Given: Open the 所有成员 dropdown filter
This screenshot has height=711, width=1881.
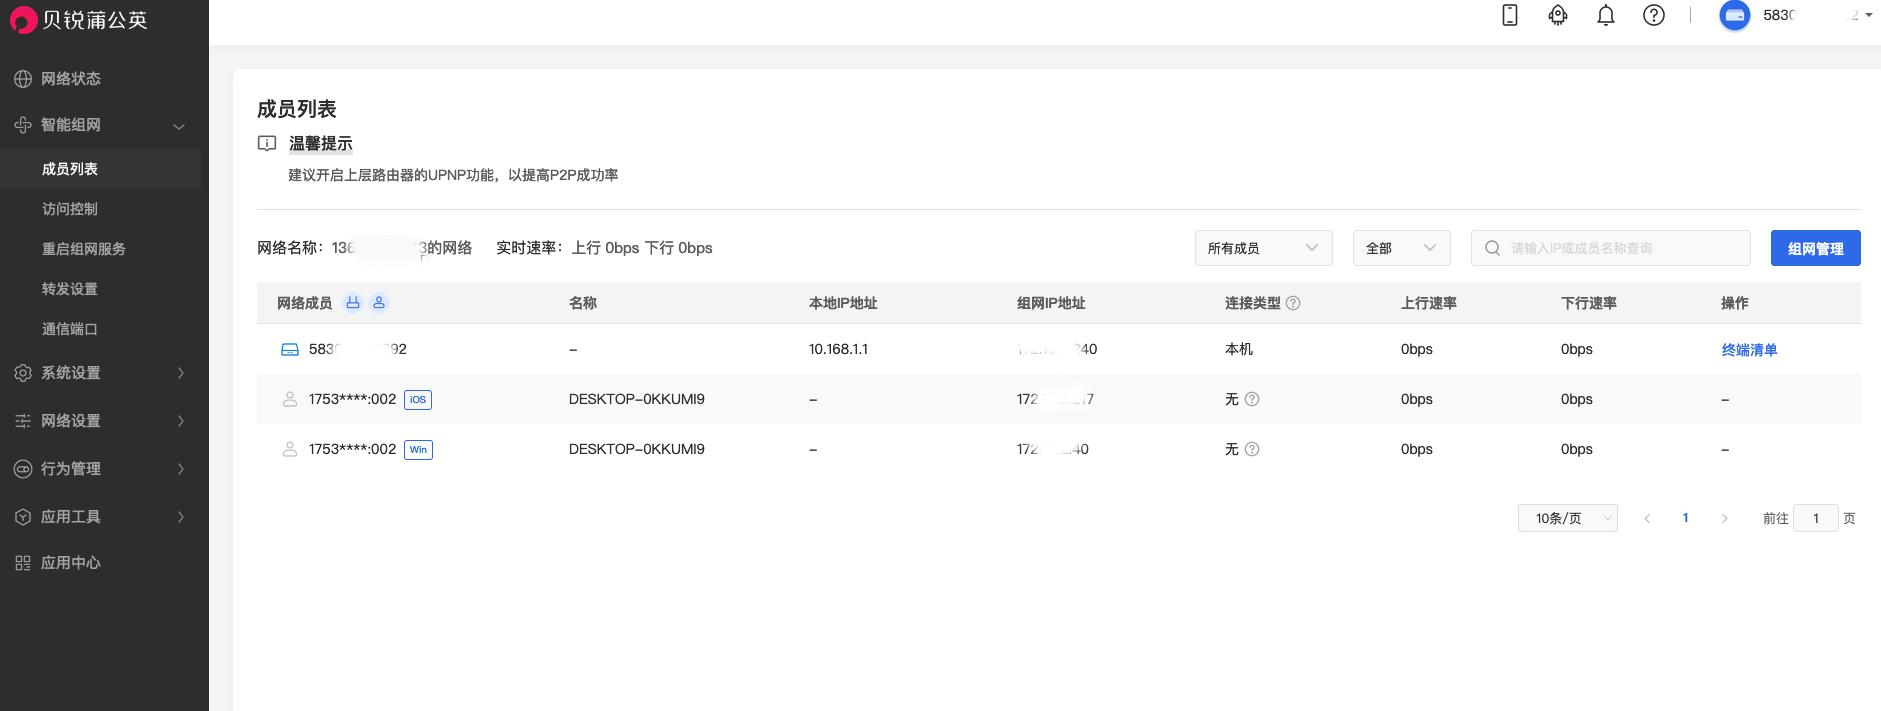Looking at the screenshot, I should [x=1263, y=248].
